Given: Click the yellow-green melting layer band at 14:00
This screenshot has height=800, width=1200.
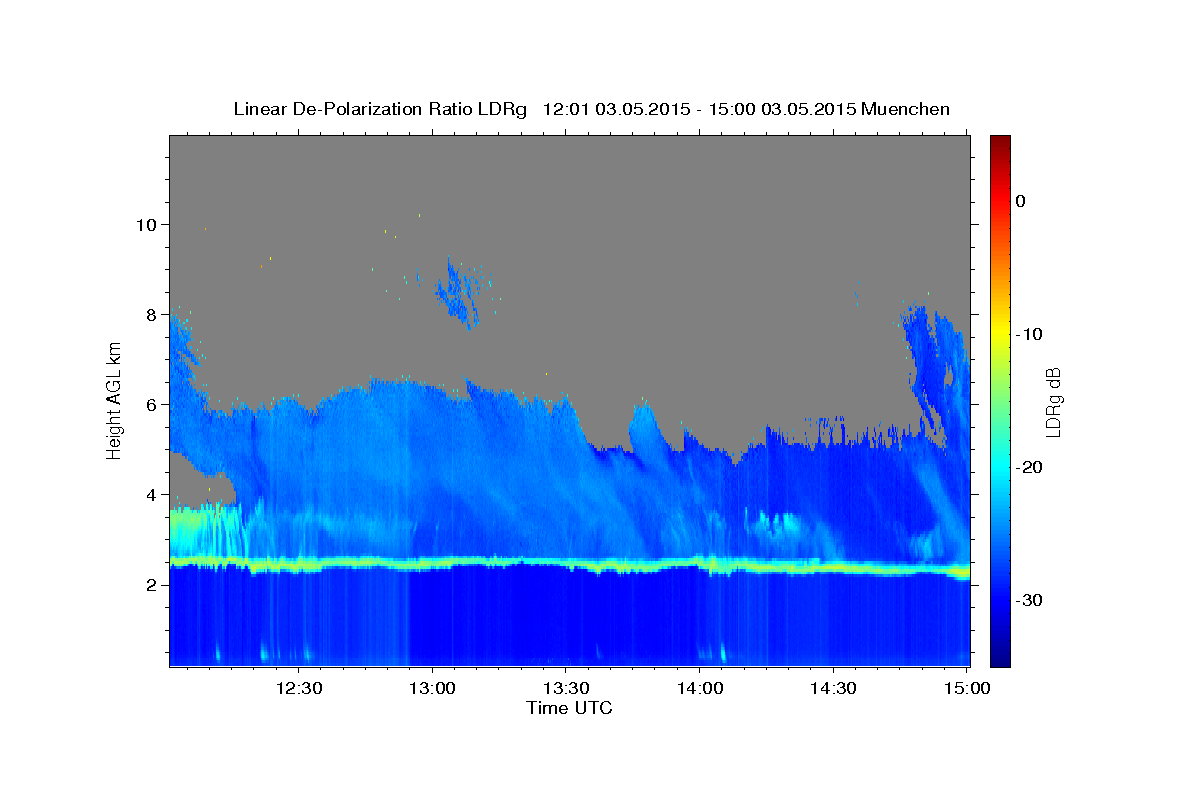Looking at the screenshot, I should coord(700,566).
